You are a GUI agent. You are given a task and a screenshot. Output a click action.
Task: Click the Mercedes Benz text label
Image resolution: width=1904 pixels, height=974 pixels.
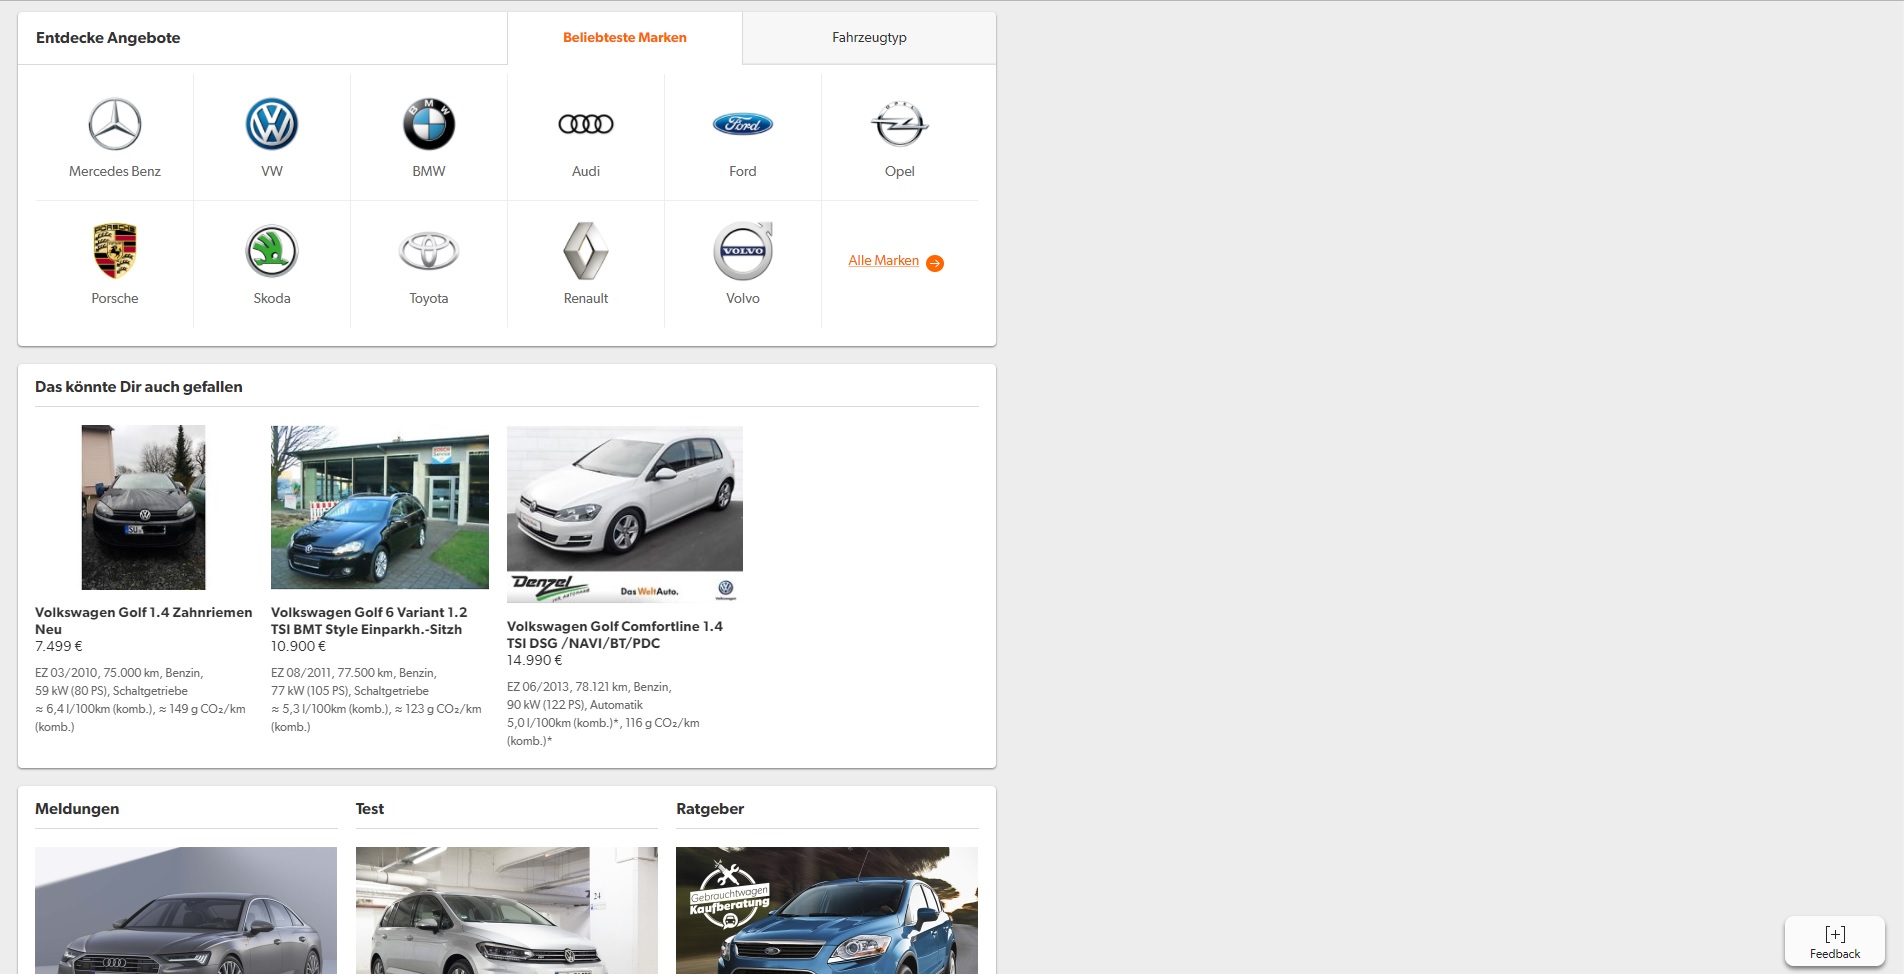tap(115, 171)
